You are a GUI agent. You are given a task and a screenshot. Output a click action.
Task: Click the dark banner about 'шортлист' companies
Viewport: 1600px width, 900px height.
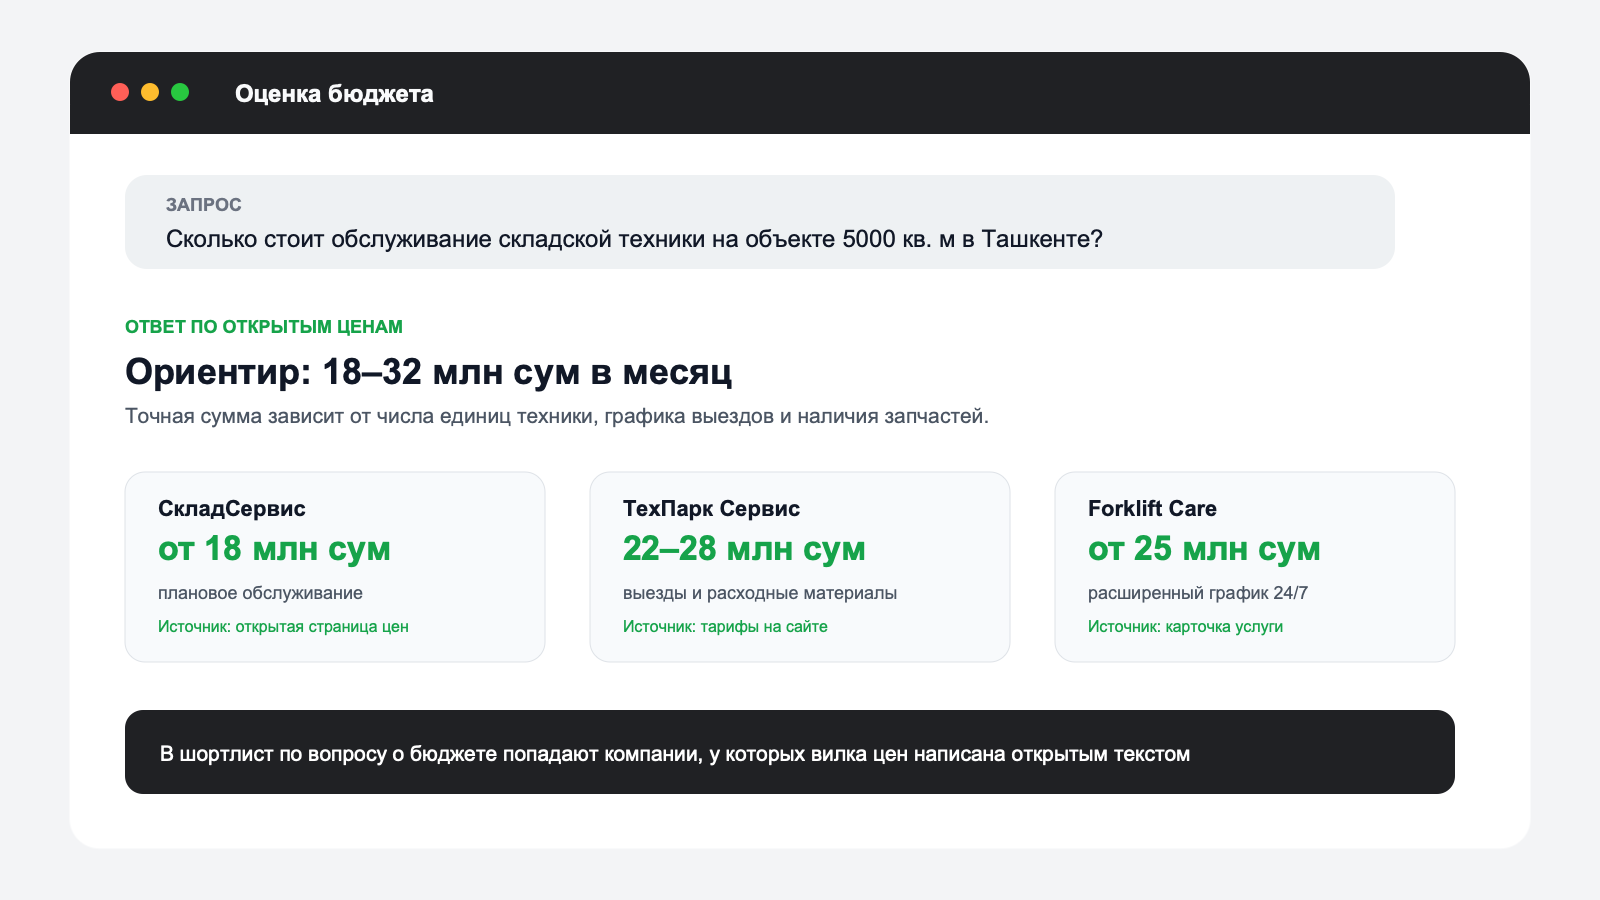coord(790,752)
